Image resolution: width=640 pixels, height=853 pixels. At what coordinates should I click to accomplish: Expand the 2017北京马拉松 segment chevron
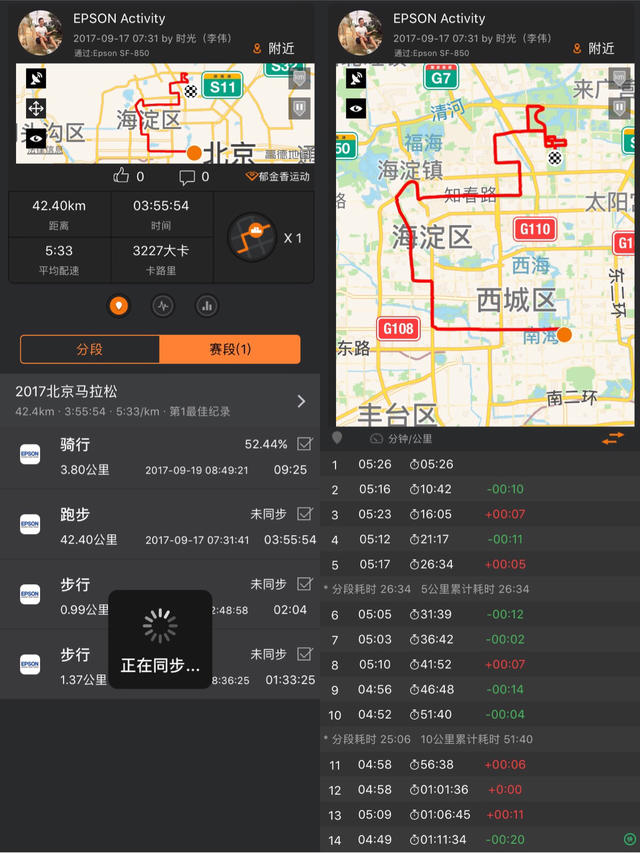[x=301, y=401]
